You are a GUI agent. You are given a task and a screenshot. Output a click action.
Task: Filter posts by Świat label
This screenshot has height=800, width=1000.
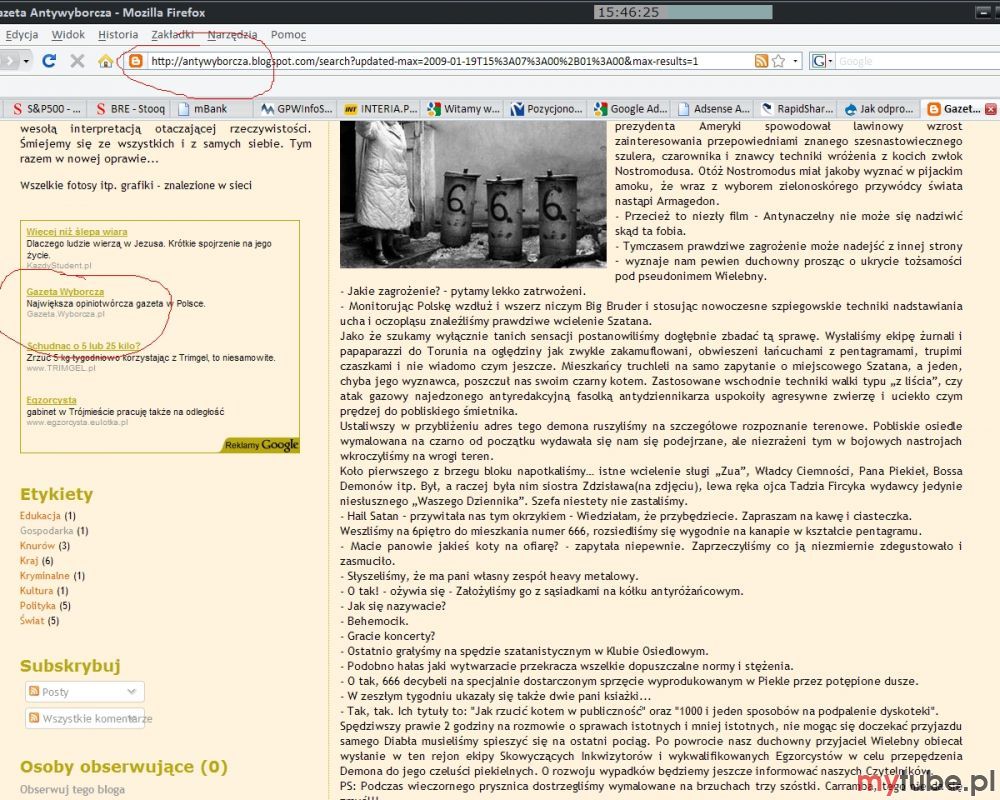(32, 620)
